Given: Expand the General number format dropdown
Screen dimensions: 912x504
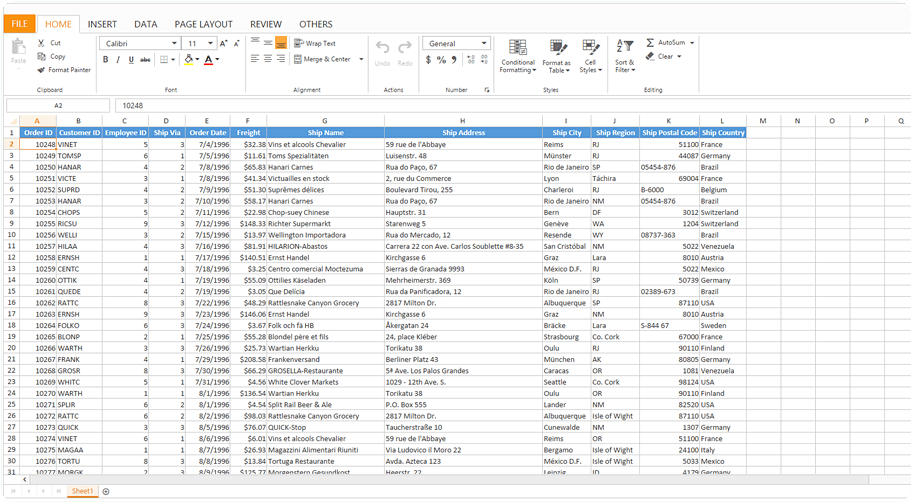Looking at the screenshot, I should pos(484,44).
